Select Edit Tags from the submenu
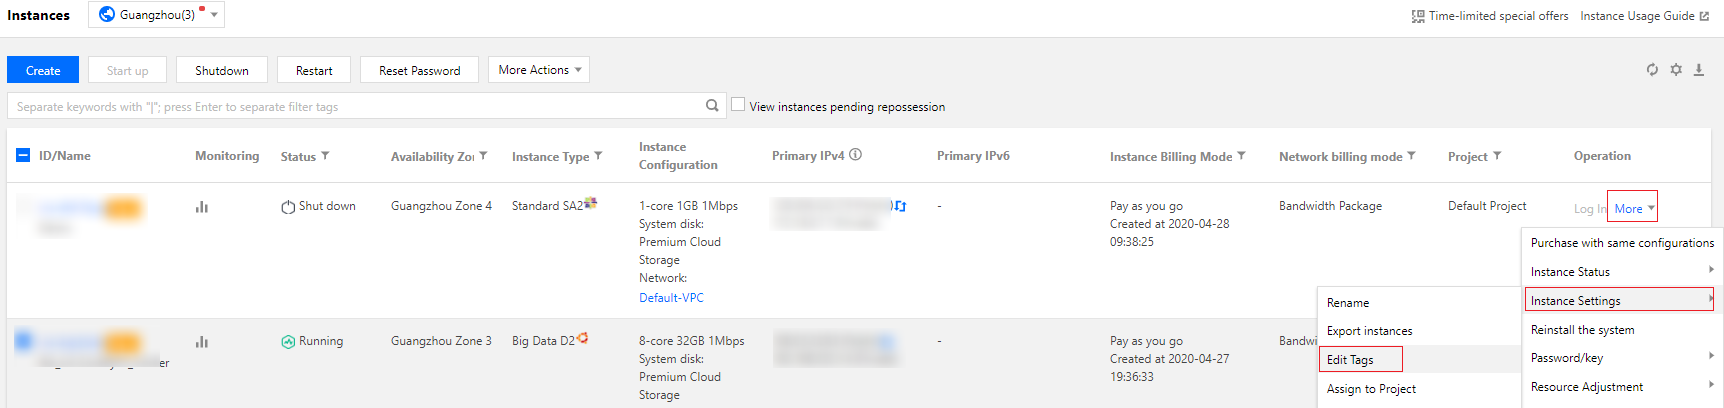Image resolution: width=1724 pixels, height=408 pixels. tap(1350, 360)
